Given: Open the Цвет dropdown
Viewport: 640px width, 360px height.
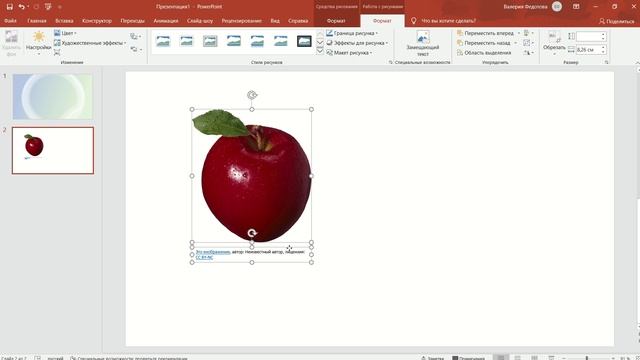Looking at the screenshot, I should point(65,33).
